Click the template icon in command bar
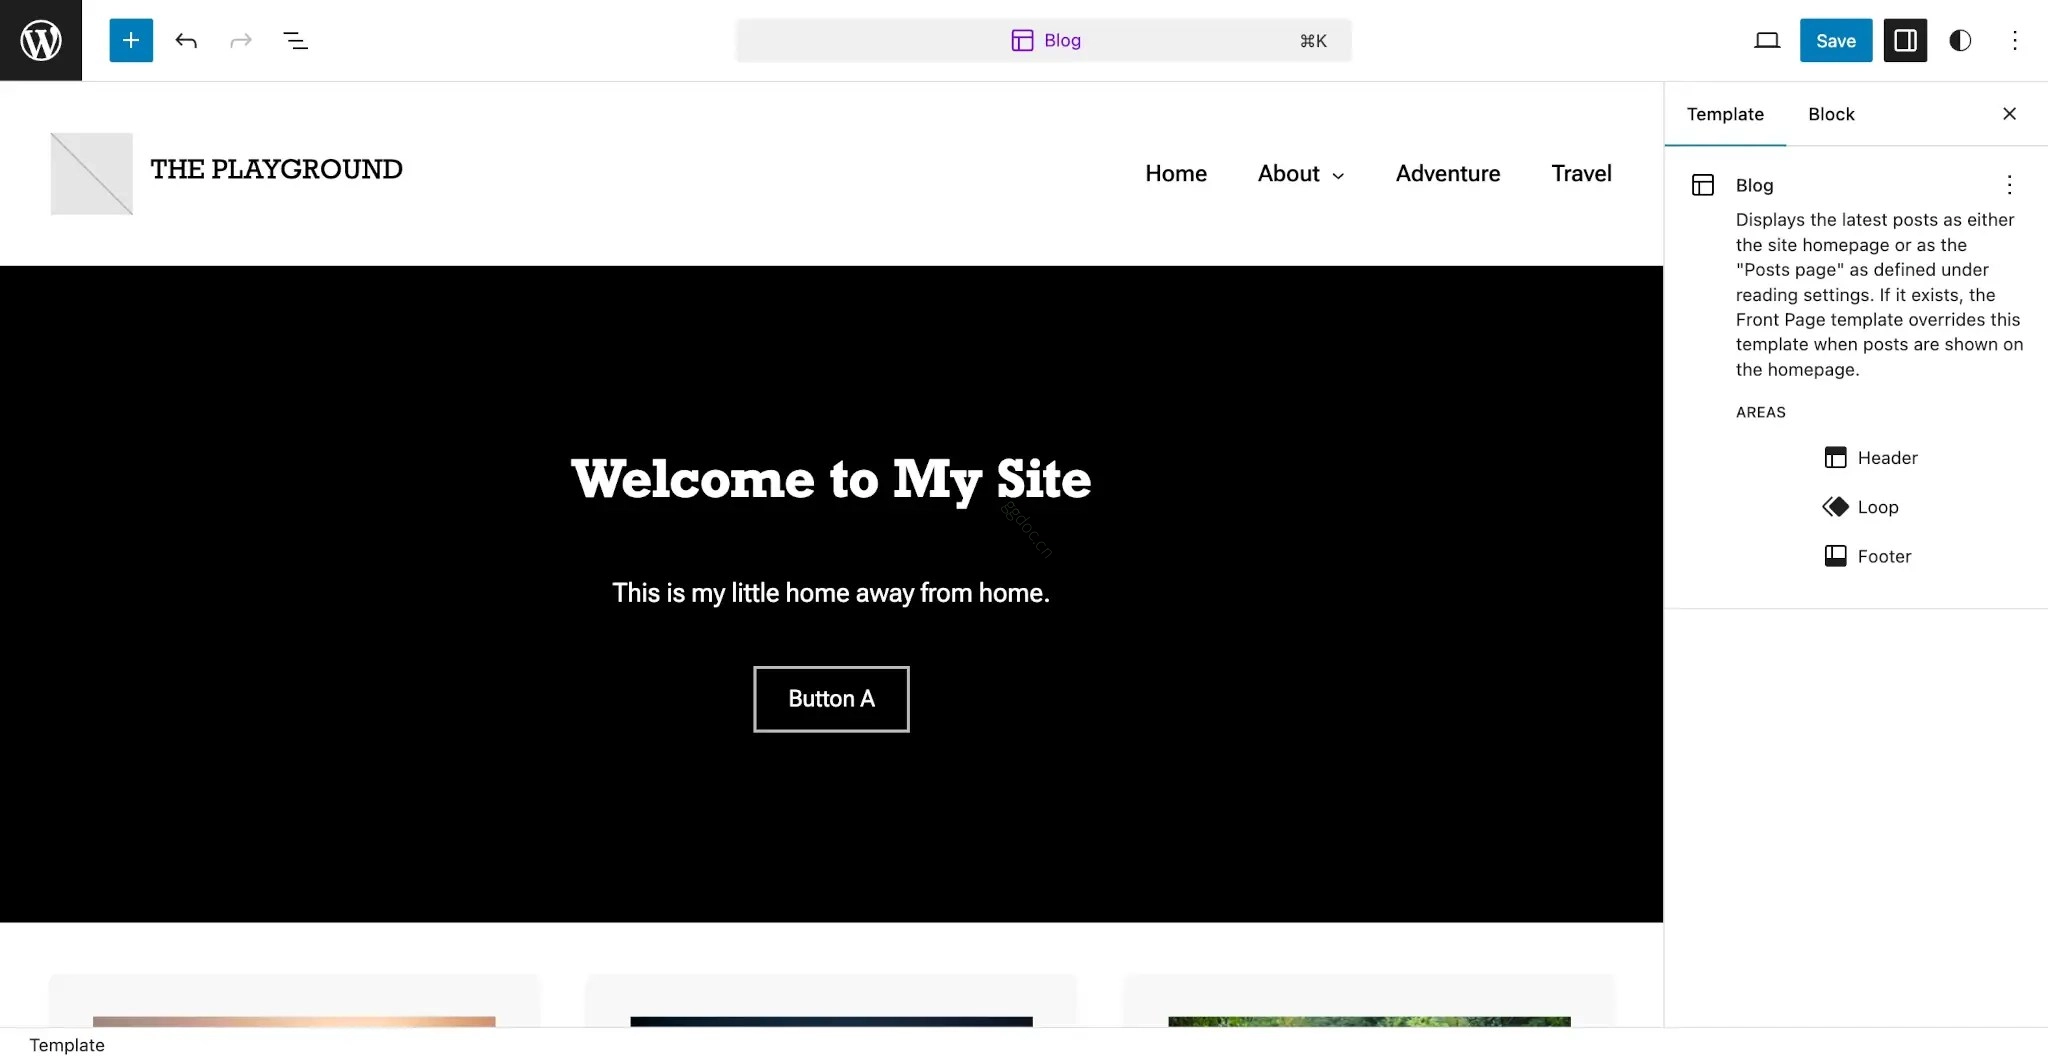Viewport: 2048px width, 1061px height. 1022,40
